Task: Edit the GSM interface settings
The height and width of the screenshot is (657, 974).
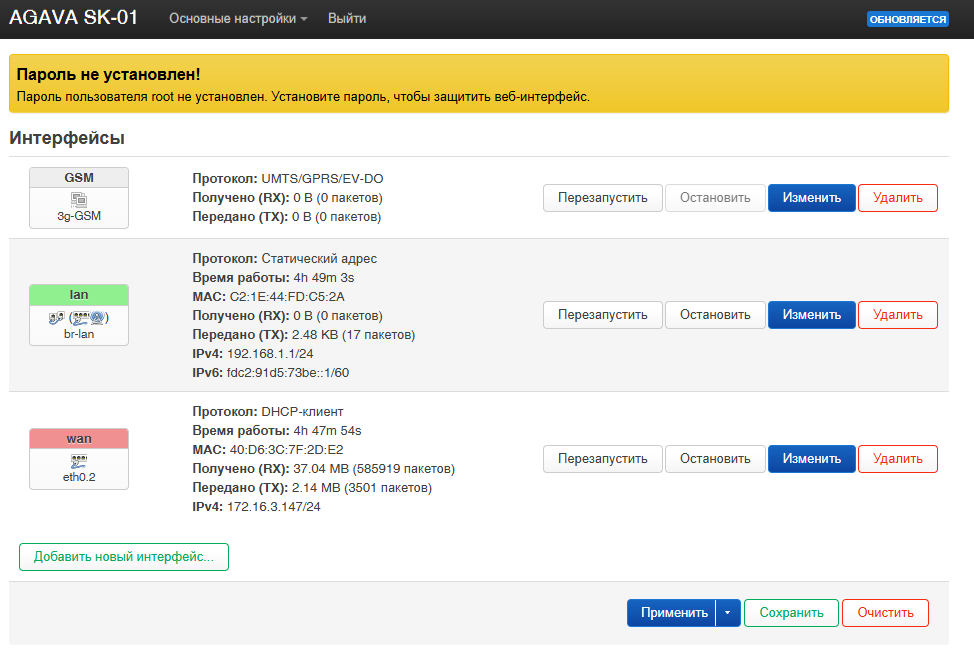Action: click(x=811, y=198)
